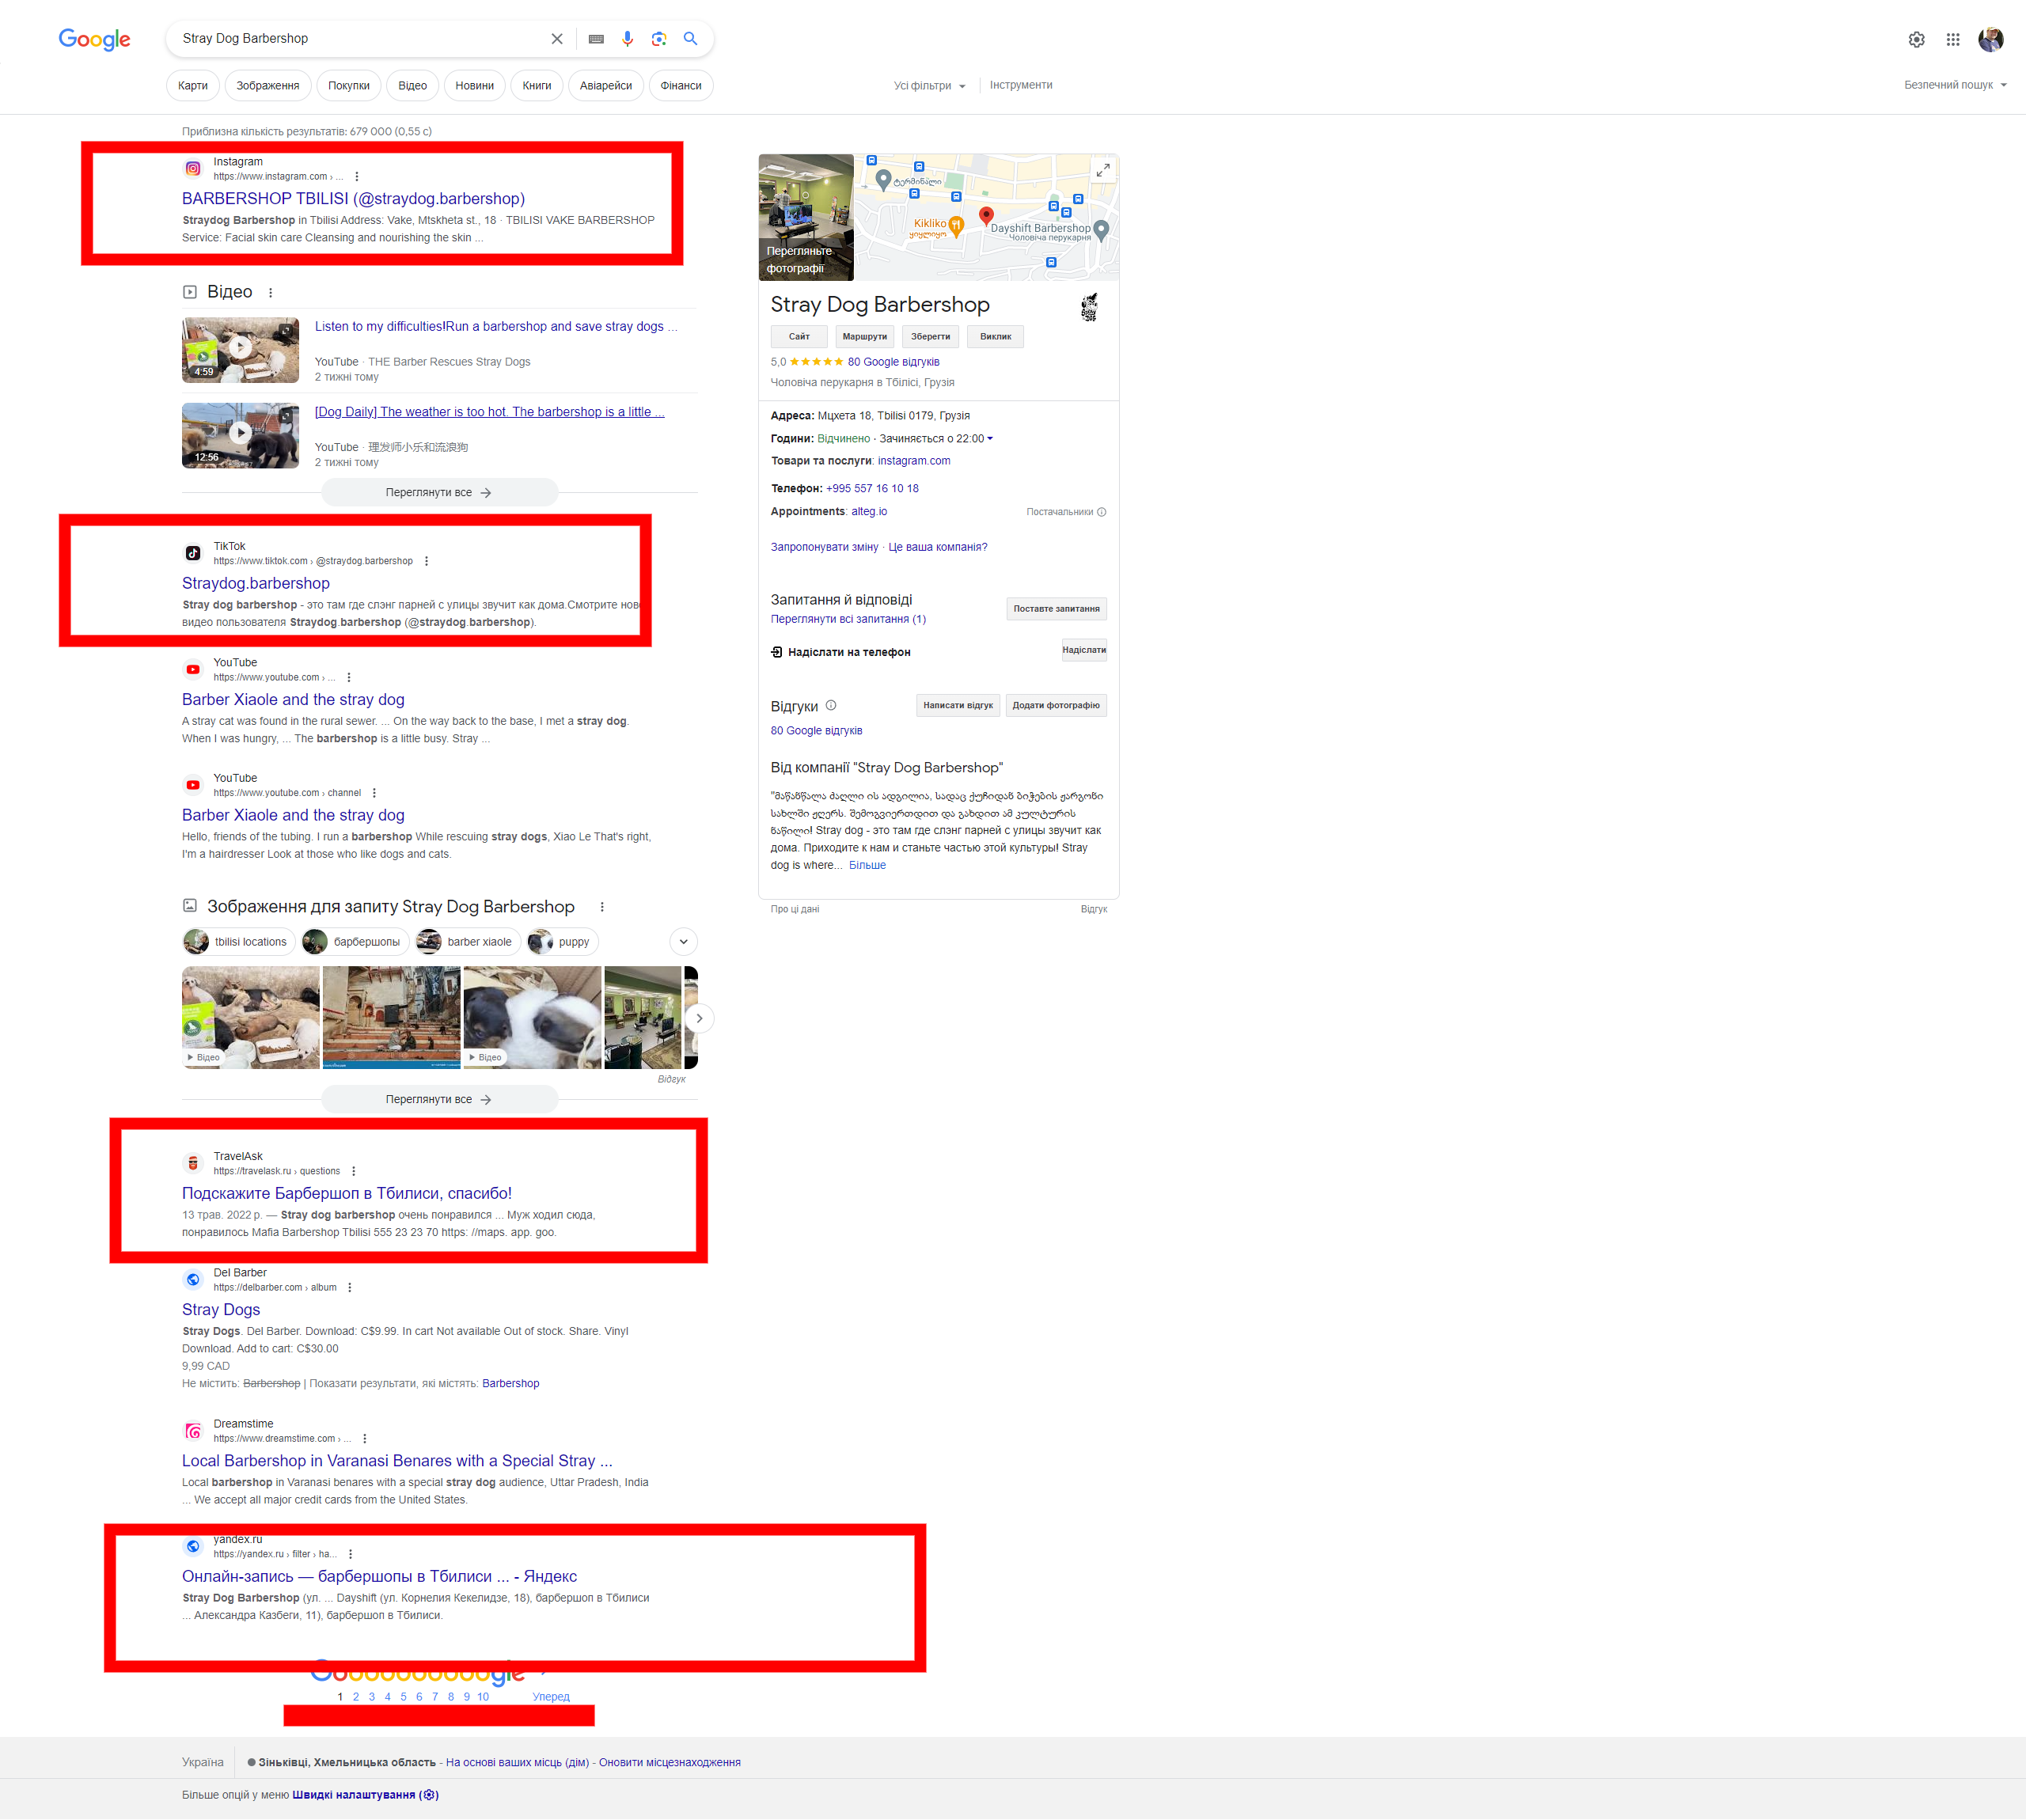Open three-dot menu for TikTok result
Screen dimensions: 2026x1820
point(427,561)
